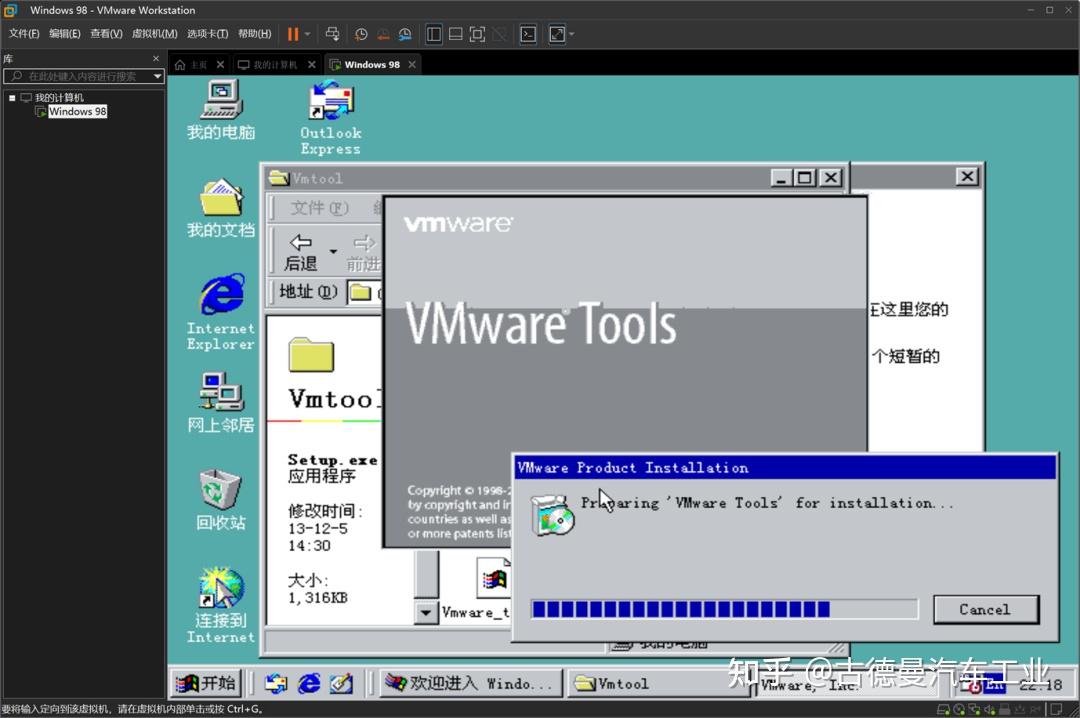Expand the pause button dropdown arrow
1080x718 pixels.
pyautogui.click(x=308, y=33)
